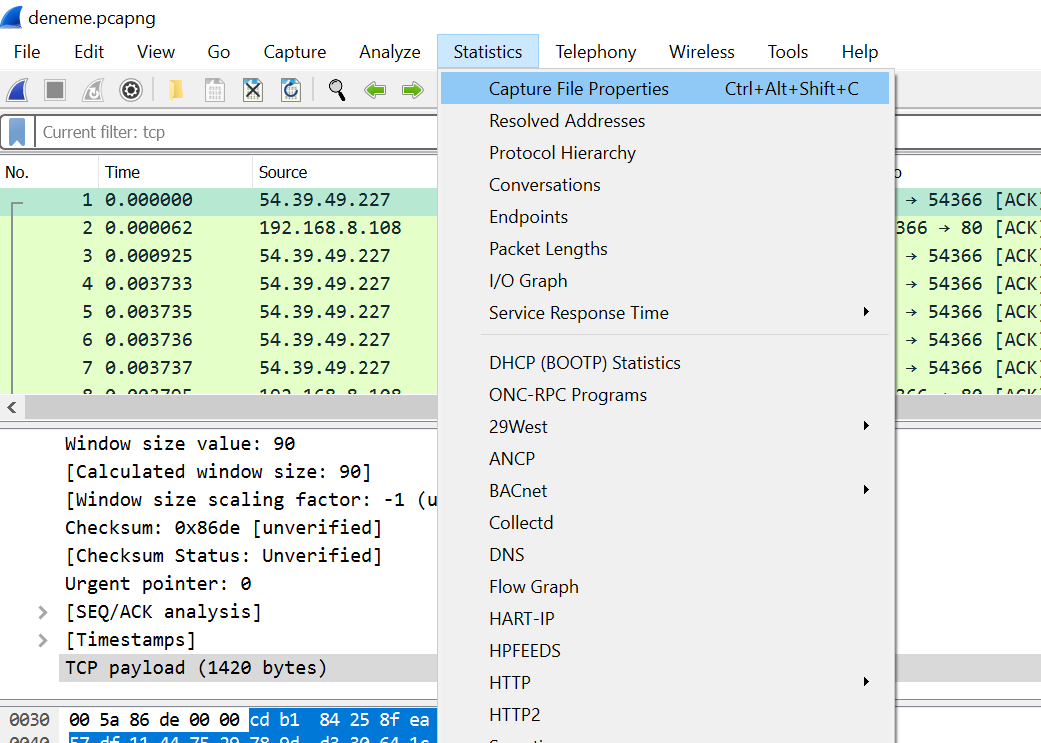Click the restart capture icon
Viewport: 1041px width, 743px height.
93,89
